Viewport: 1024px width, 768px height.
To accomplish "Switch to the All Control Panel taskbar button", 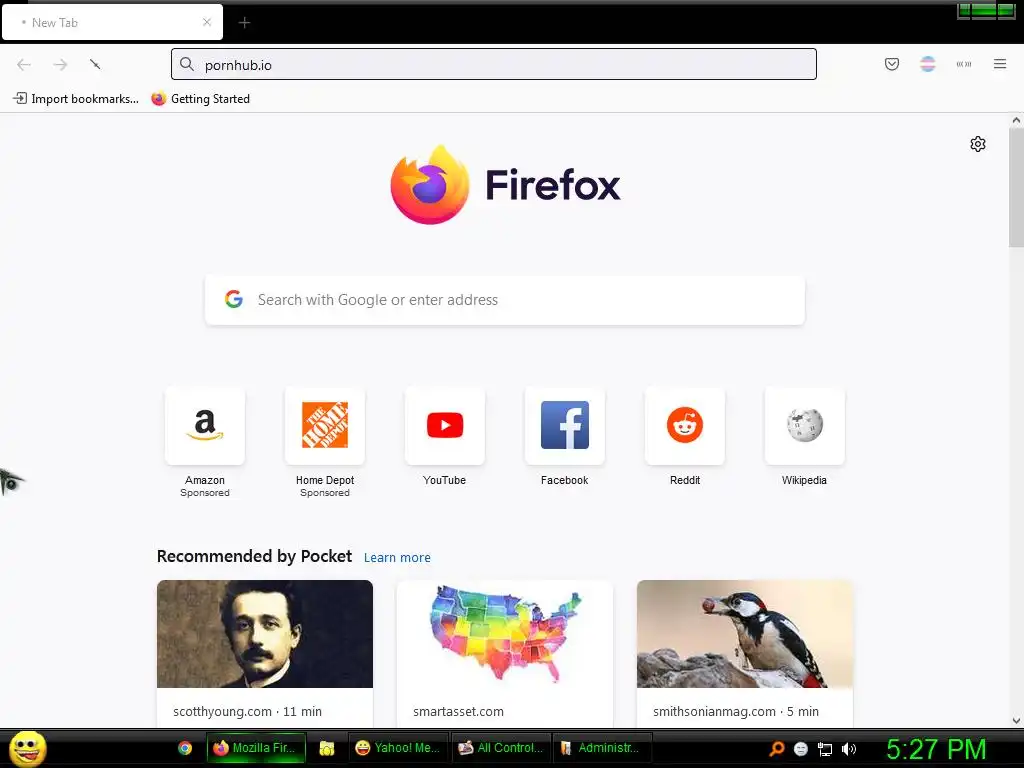I will tap(502, 748).
